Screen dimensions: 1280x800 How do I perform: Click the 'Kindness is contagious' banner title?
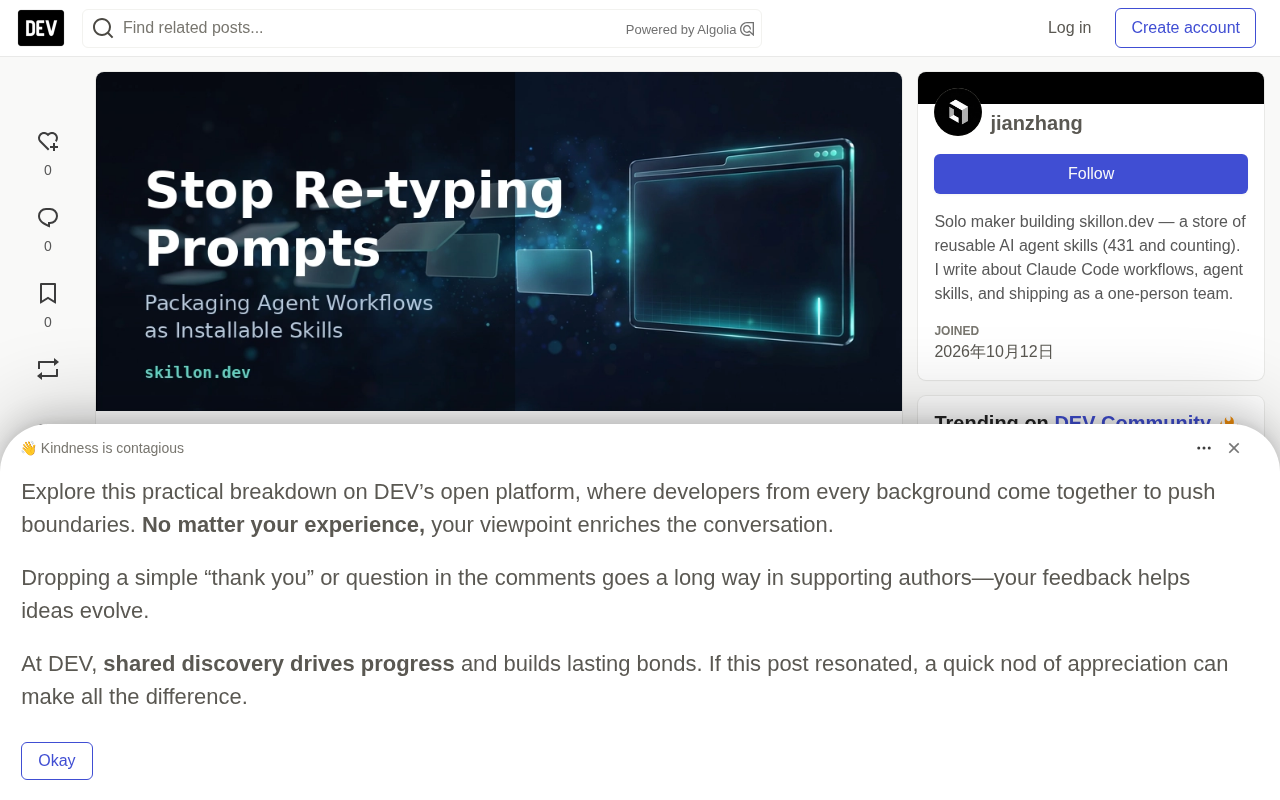click(102, 448)
